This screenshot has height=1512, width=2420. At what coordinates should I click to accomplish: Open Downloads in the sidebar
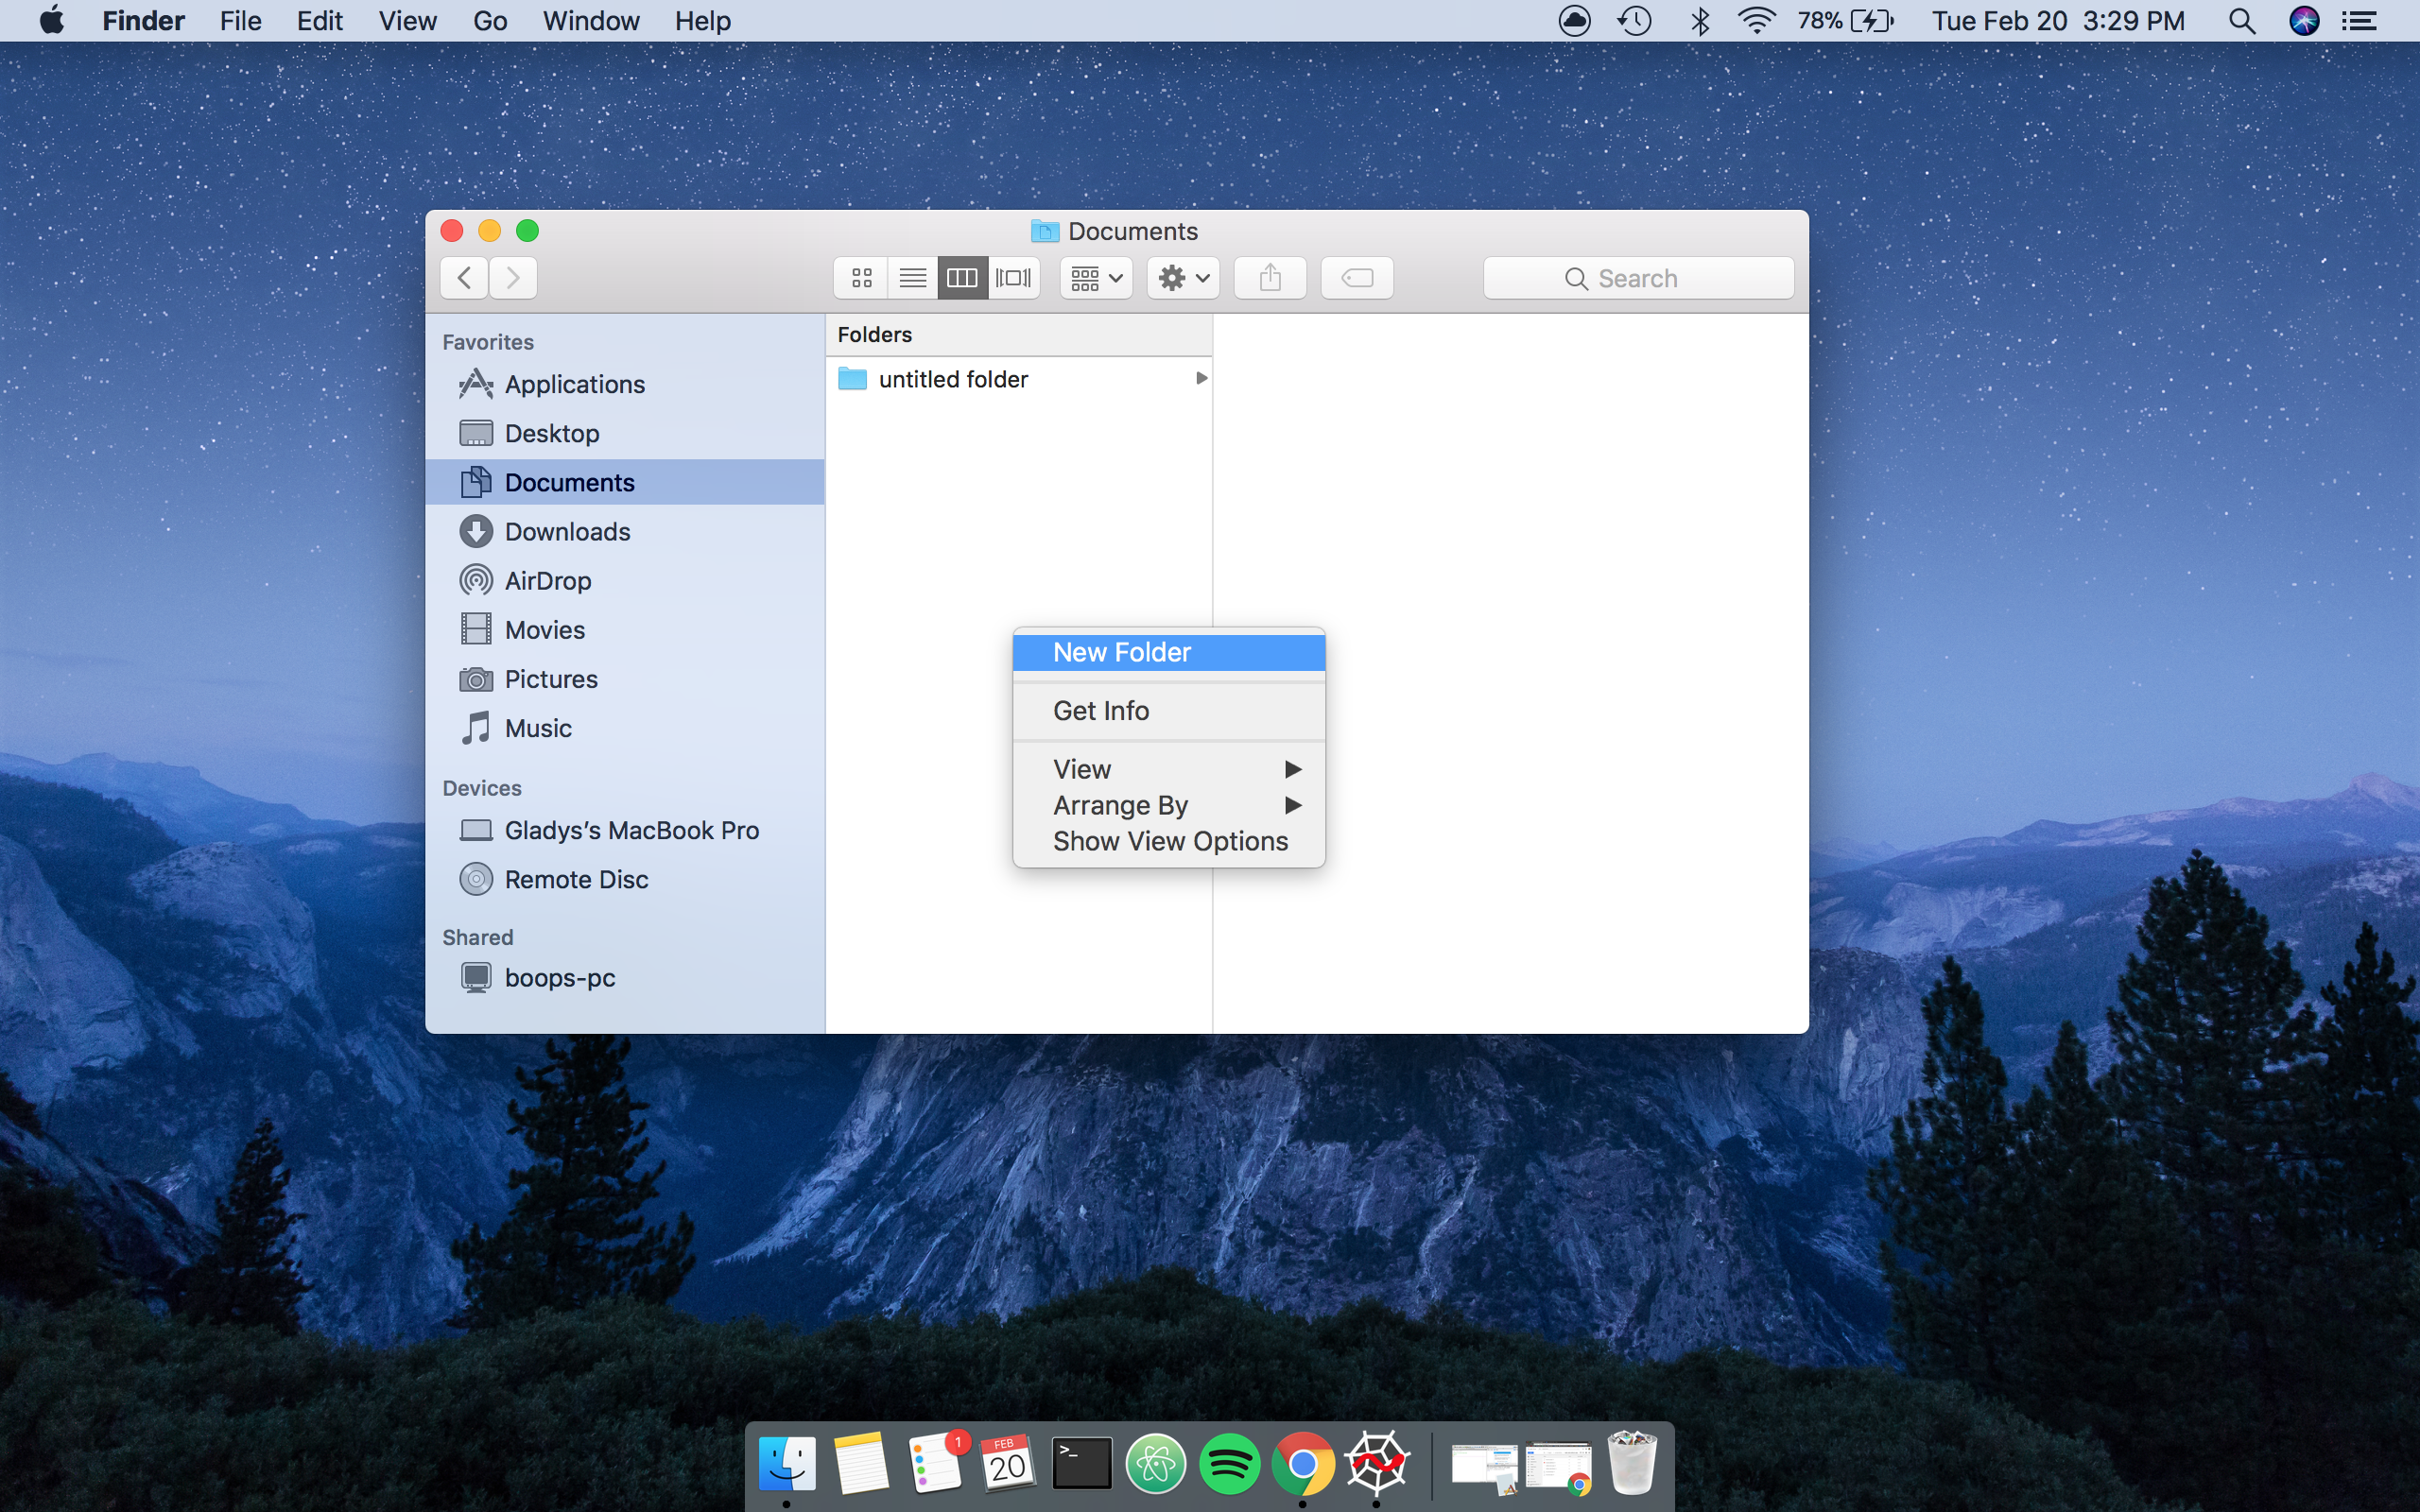pyautogui.click(x=625, y=531)
